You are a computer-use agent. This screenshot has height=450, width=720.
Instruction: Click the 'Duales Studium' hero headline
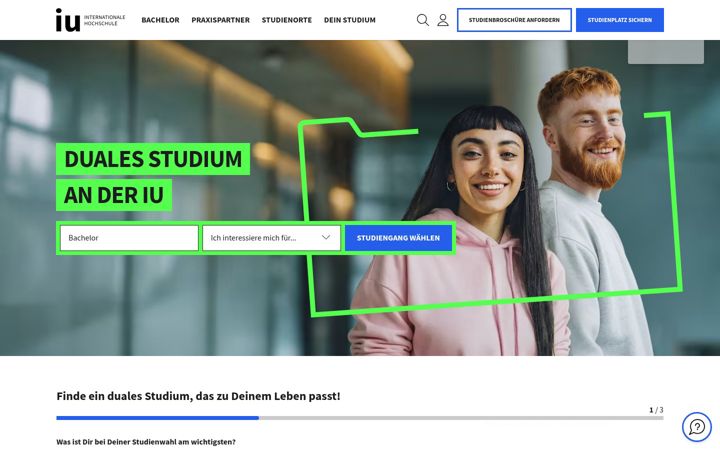coord(153,159)
